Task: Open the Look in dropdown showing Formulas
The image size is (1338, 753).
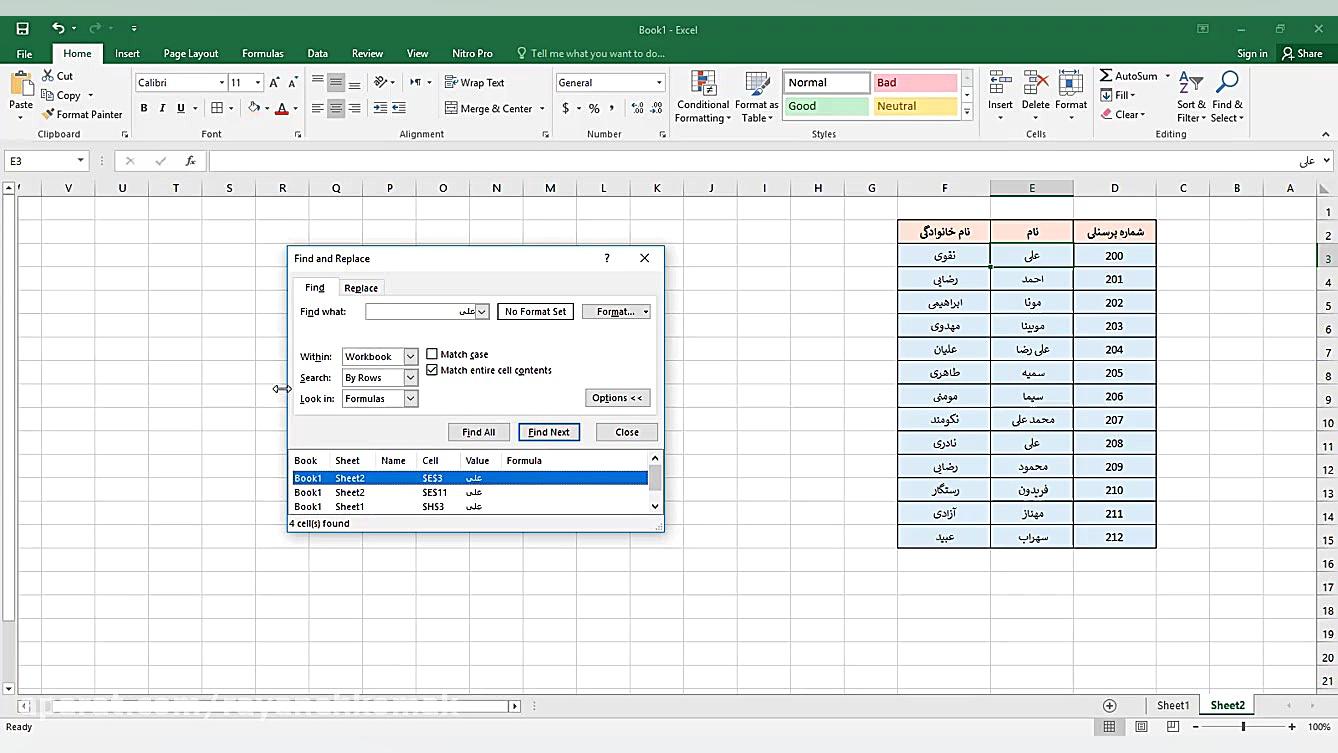Action: 410,399
